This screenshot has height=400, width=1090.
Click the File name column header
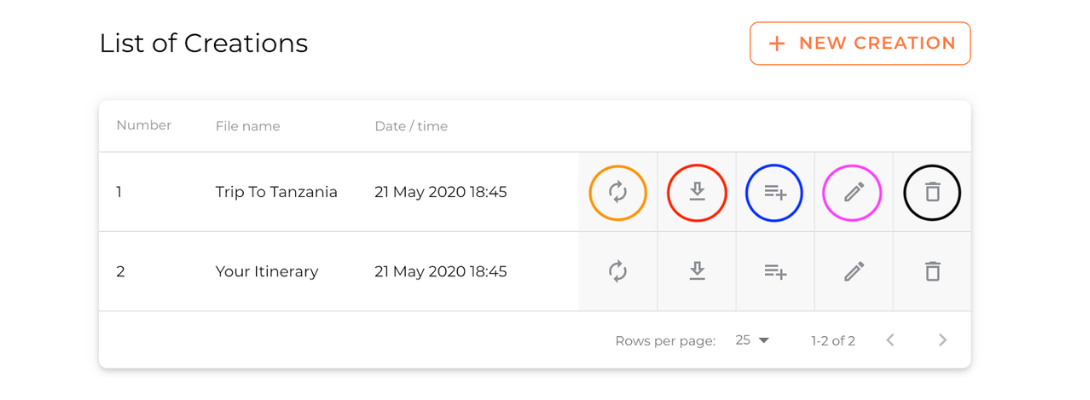247,127
